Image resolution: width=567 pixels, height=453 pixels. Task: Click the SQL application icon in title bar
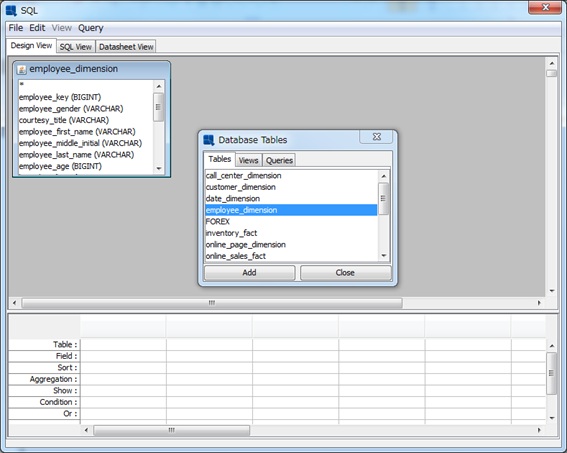click(x=12, y=10)
